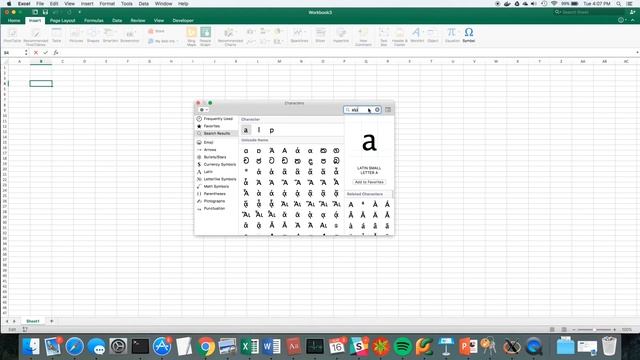Click the zoom slider in status bar
Viewport: 640px width, 360px height.
[x=594, y=329]
